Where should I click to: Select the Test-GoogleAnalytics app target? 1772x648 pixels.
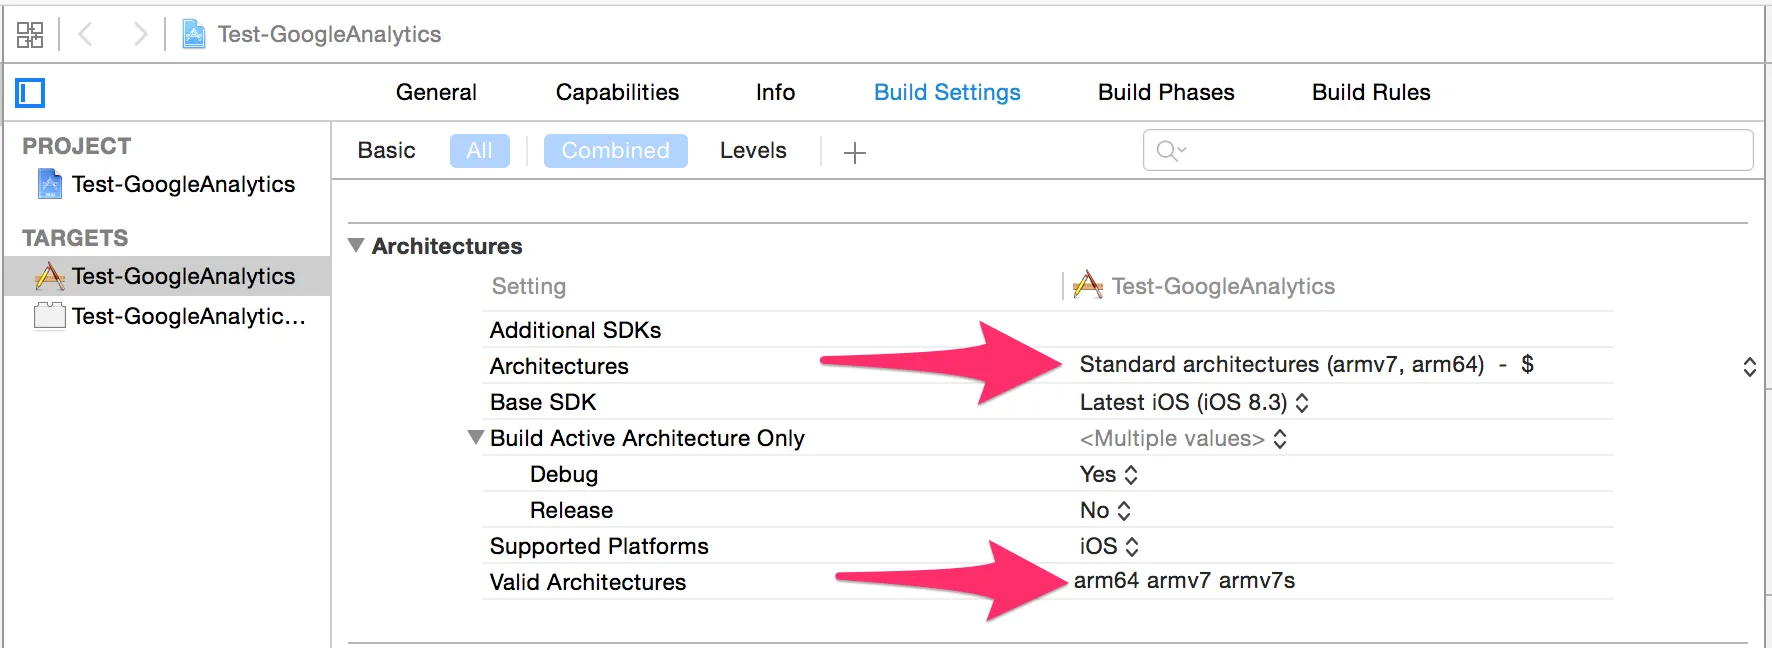(x=183, y=276)
